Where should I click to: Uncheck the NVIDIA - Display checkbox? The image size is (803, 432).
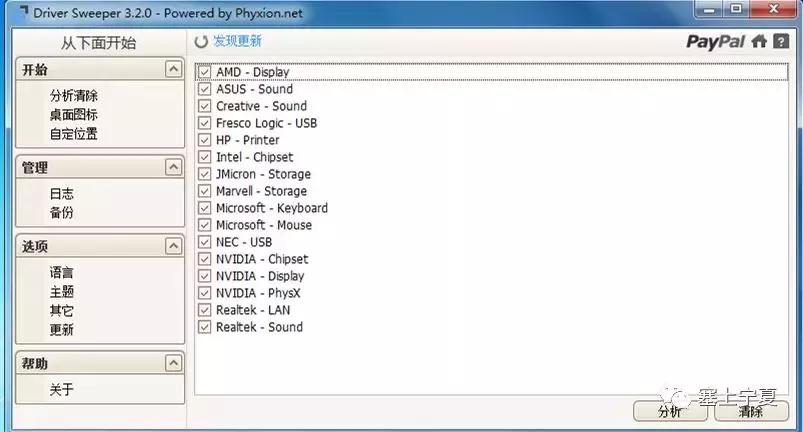[x=204, y=276]
